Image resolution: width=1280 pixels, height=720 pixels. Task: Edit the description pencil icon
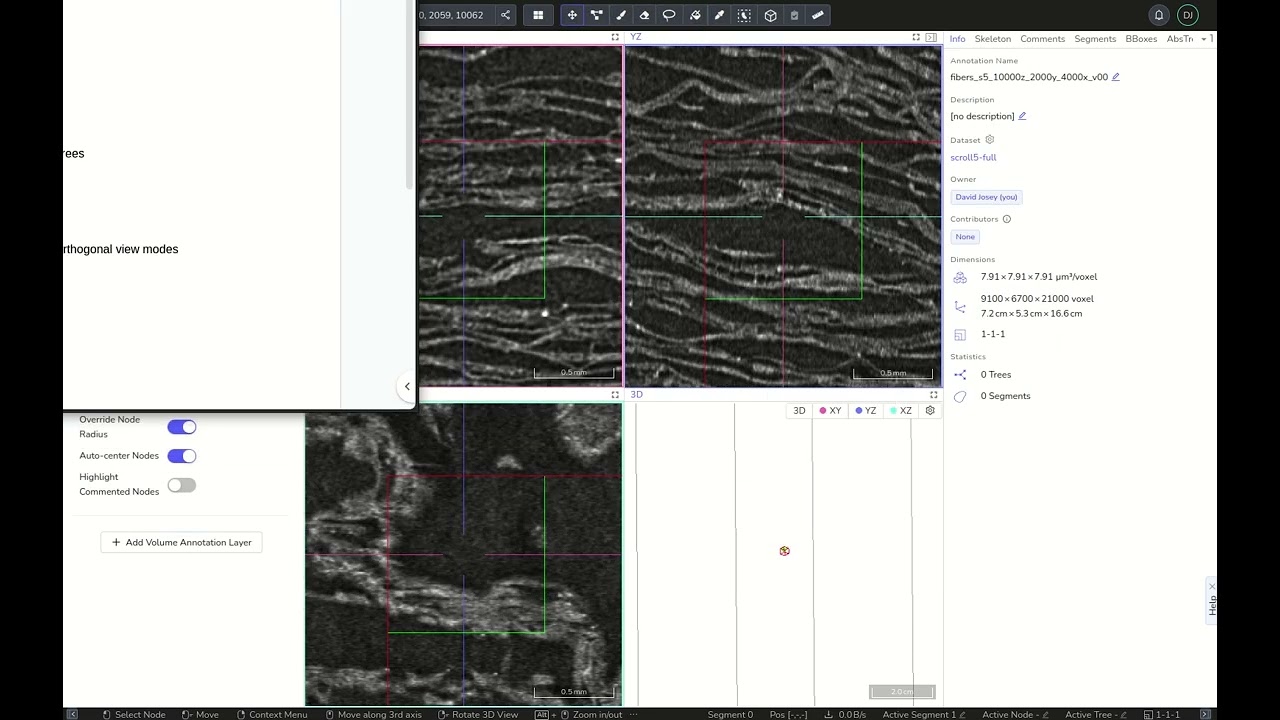[x=1022, y=116]
